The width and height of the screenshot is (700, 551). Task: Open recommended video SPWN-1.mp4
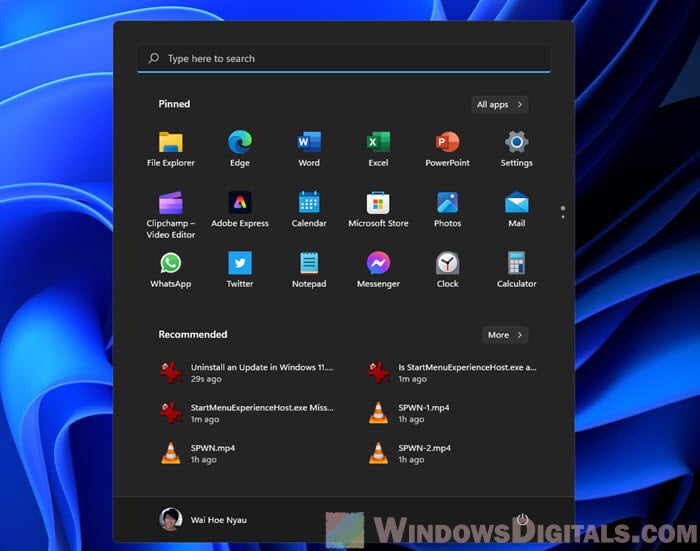coord(408,413)
